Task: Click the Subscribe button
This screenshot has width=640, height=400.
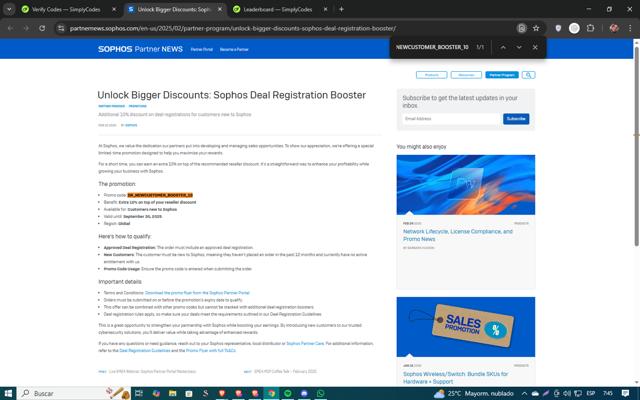Action: pyautogui.click(x=516, y=119)
